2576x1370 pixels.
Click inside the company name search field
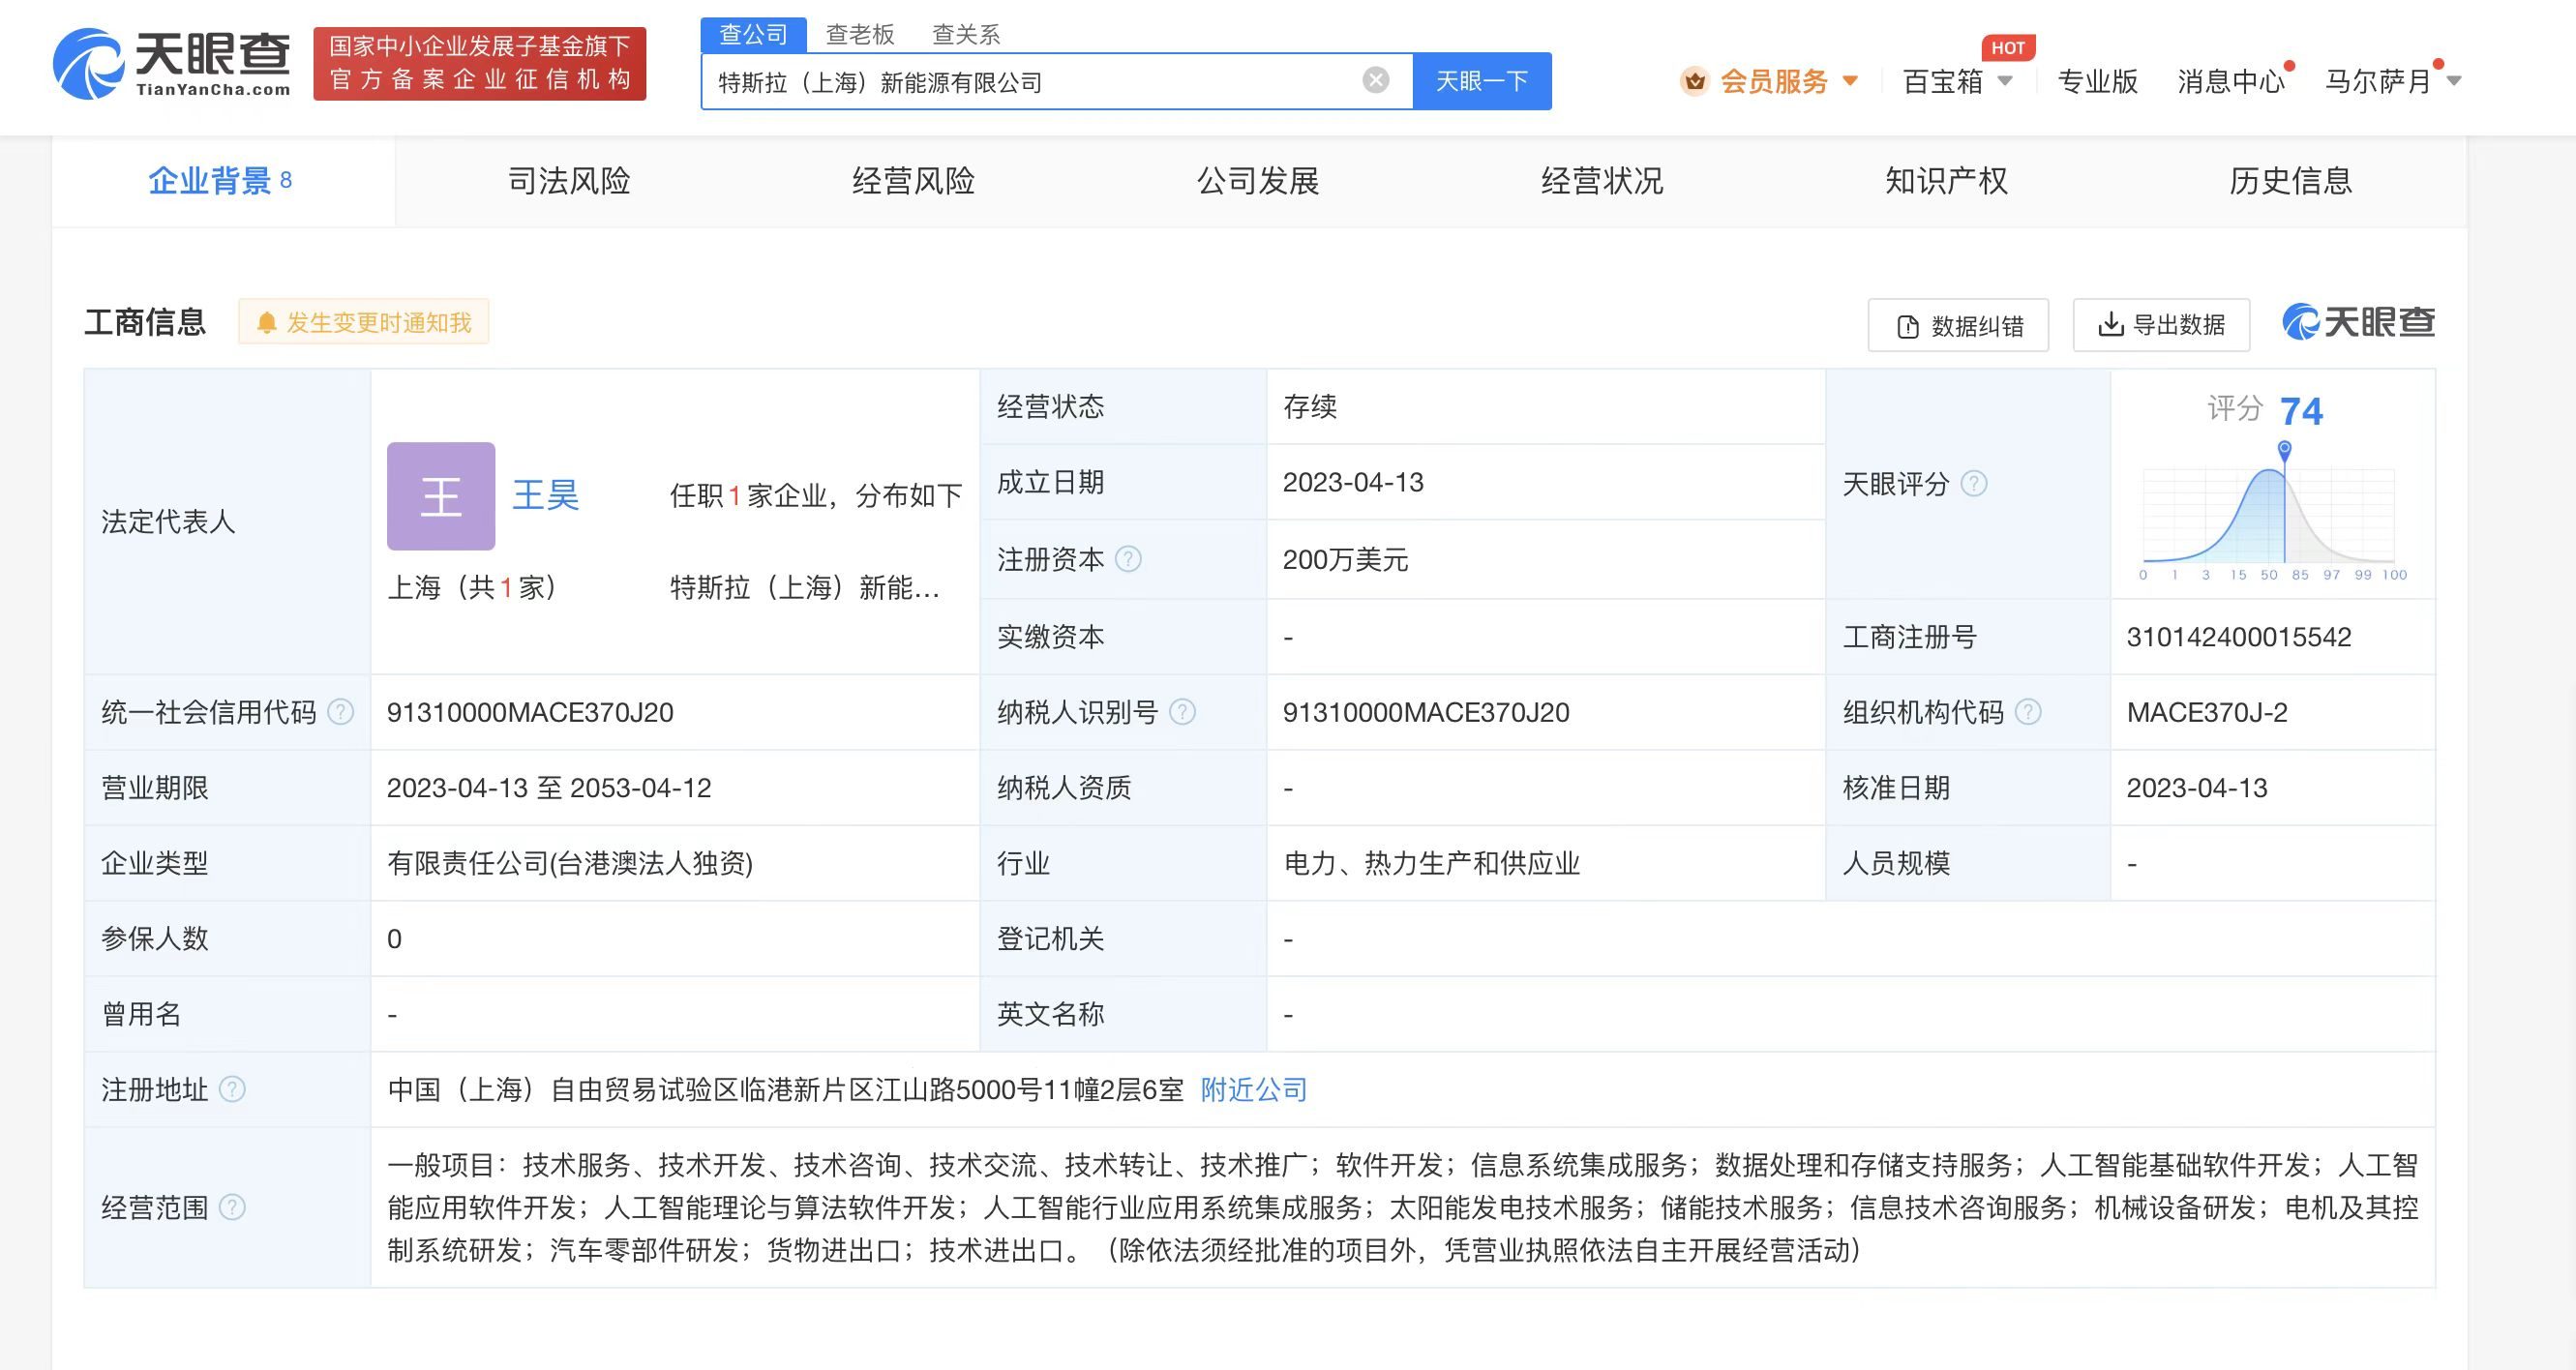1000,81
